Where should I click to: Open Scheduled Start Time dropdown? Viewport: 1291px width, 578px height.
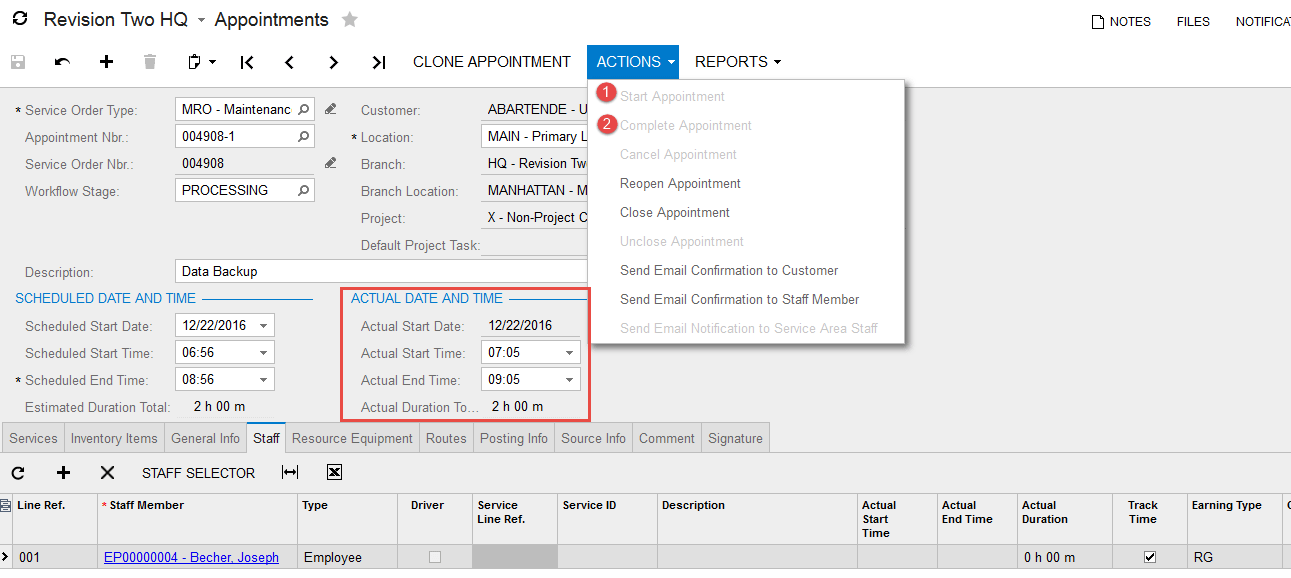(x=263, y=353)
